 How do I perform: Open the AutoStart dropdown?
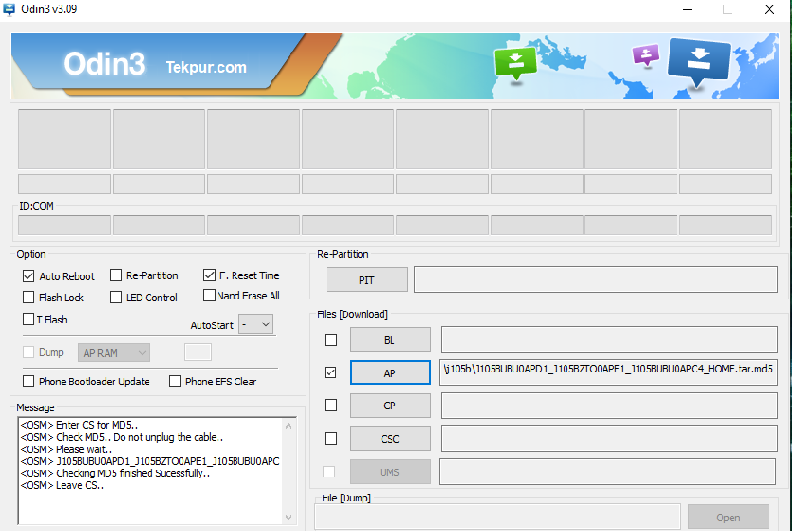click(256, 324)
